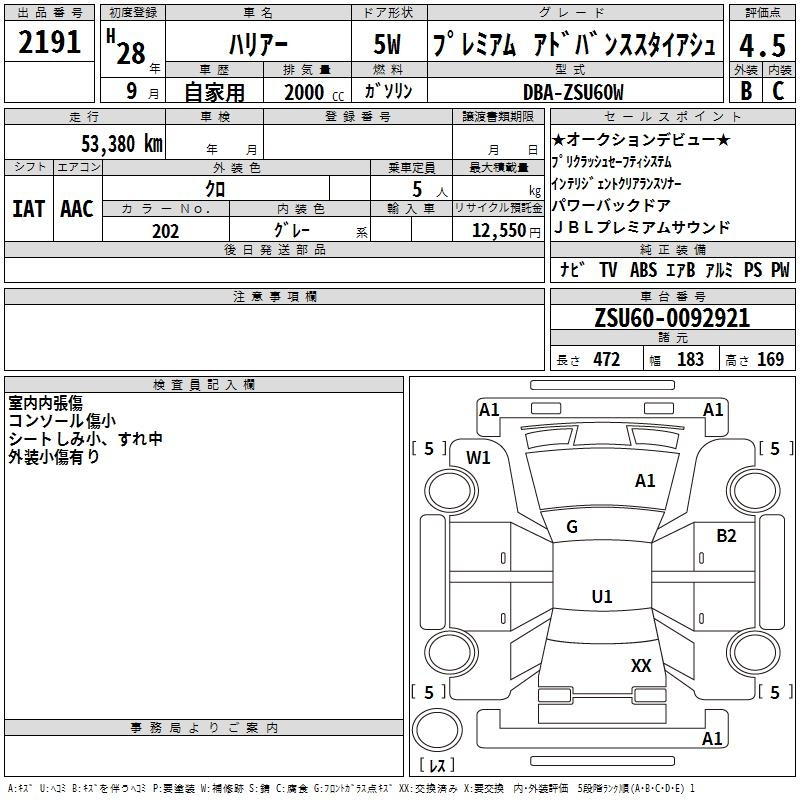Click the レス marker below the car diagram
The width and height of the screenshot is (800, 800).
tap(437, 765)
